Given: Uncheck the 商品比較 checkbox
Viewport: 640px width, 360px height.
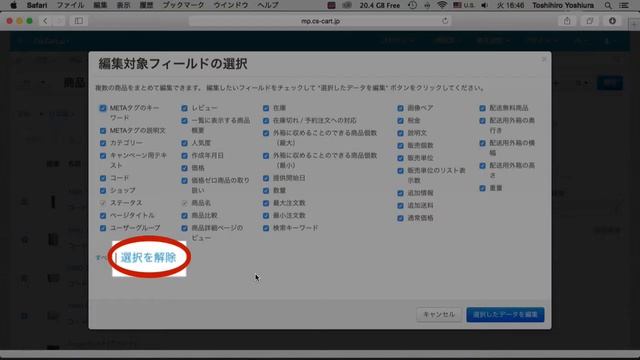Looking at the screenshot, I should click(x=184, y=216).
